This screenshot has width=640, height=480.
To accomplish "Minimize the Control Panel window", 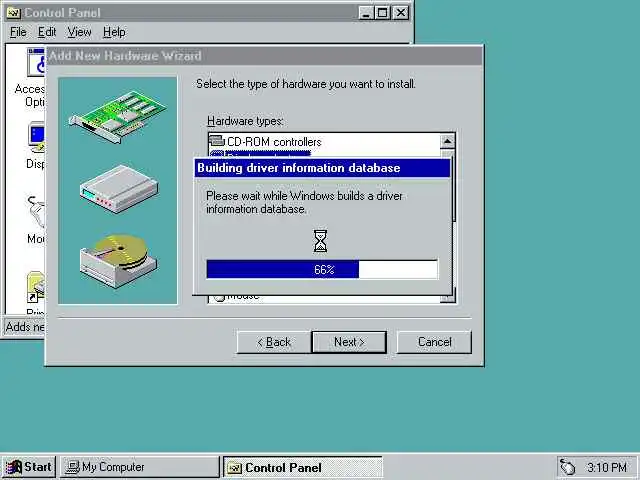I will [x=366, y=13].
